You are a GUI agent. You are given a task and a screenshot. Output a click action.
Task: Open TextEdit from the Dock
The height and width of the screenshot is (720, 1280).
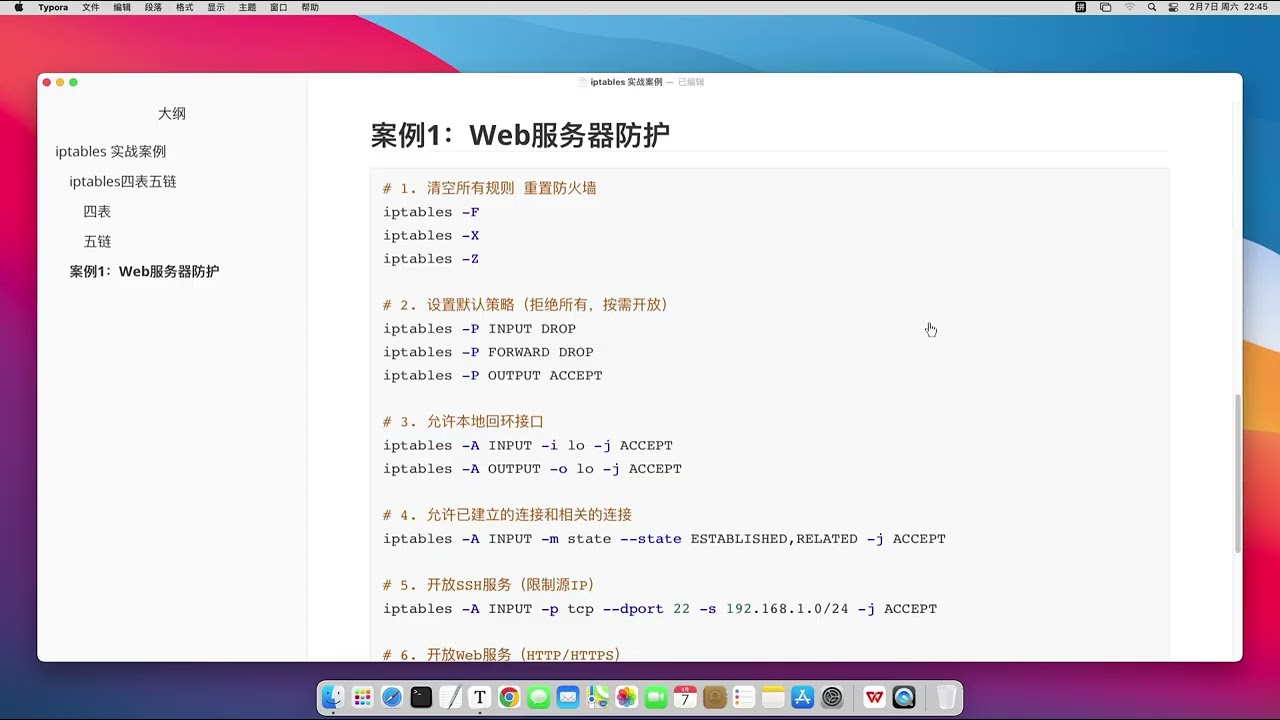[x=451, y=697]
